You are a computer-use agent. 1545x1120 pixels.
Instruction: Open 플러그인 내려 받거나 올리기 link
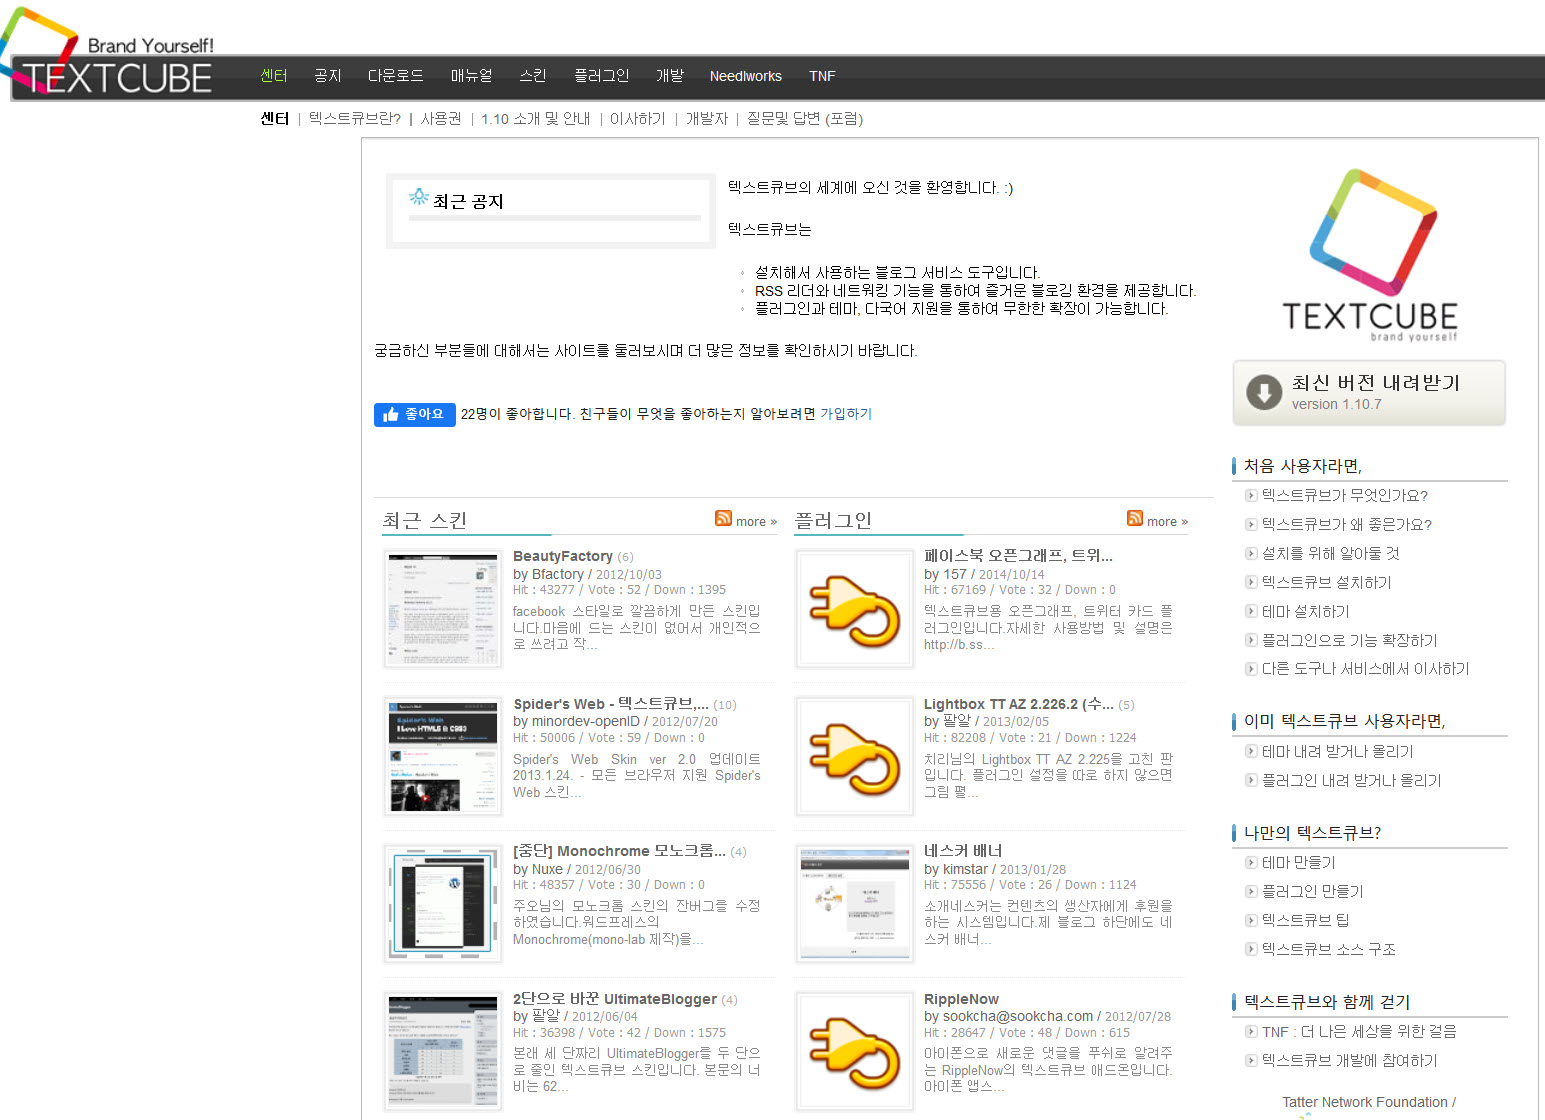point(1351,780)
